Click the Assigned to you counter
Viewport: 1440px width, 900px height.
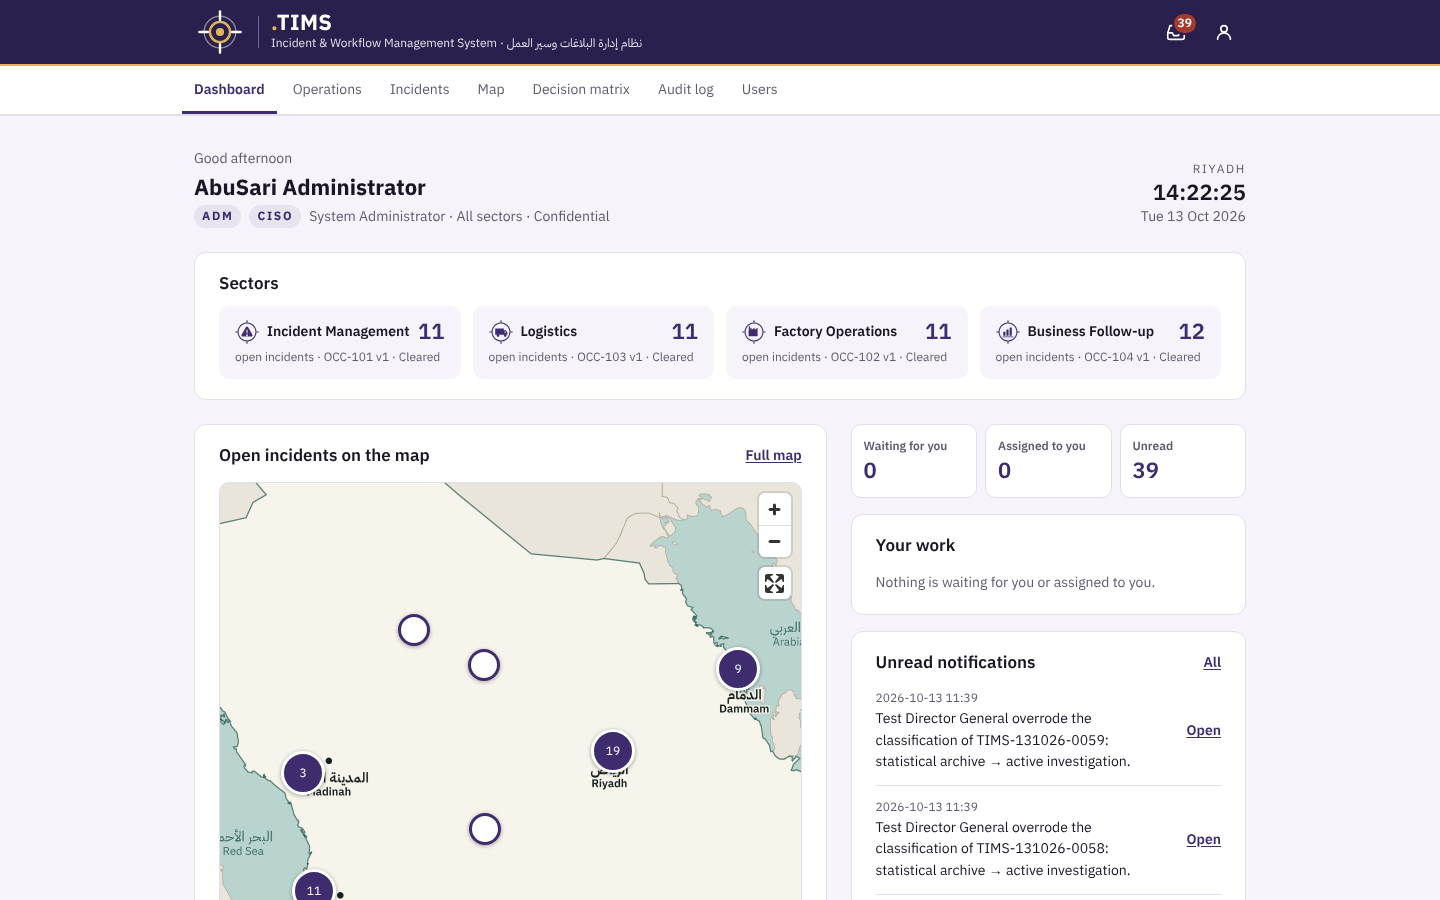pos(1048,461)
